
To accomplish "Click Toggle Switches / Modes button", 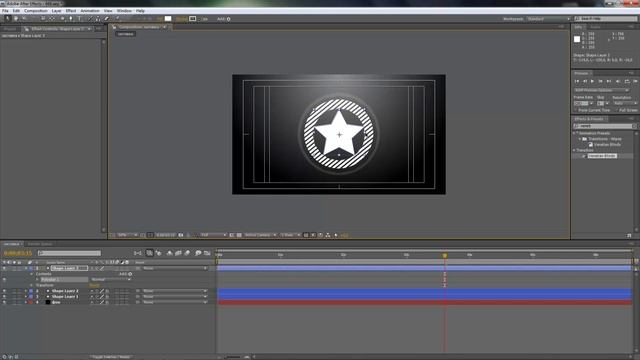I will 111,357.
